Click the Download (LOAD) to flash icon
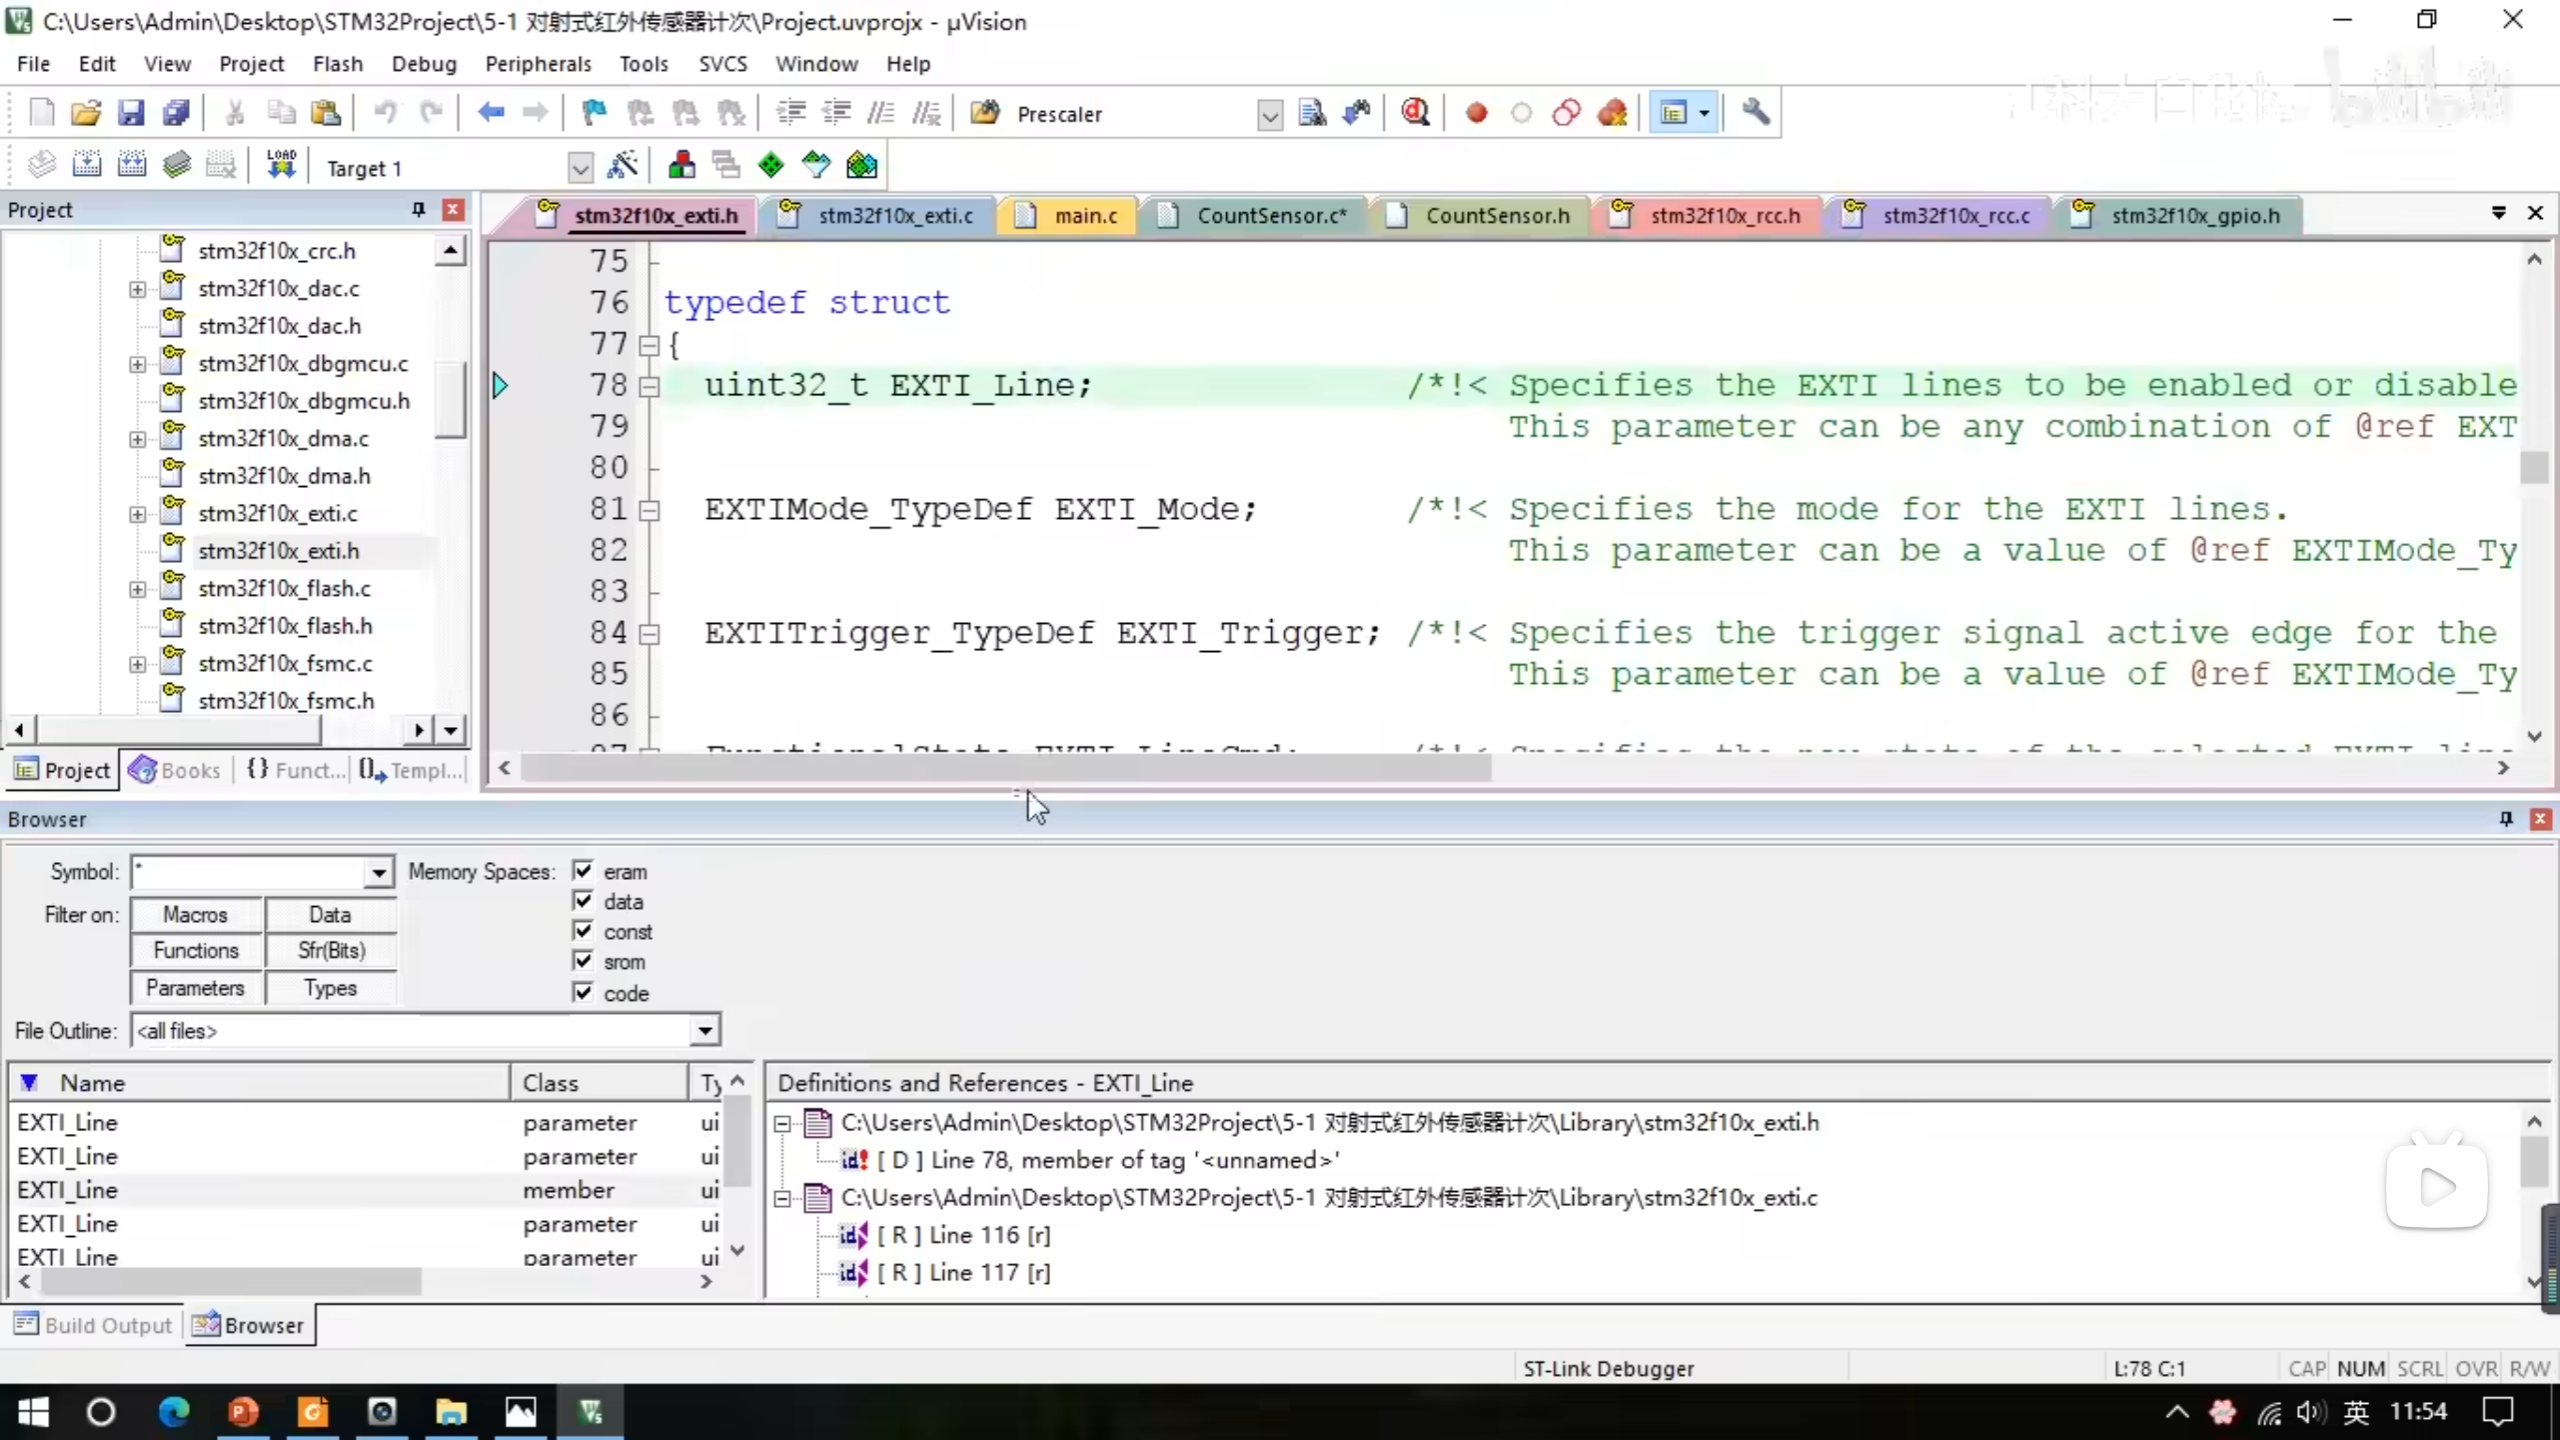The width and height of the screenshot is (2560, 1440). pos(281,165)
